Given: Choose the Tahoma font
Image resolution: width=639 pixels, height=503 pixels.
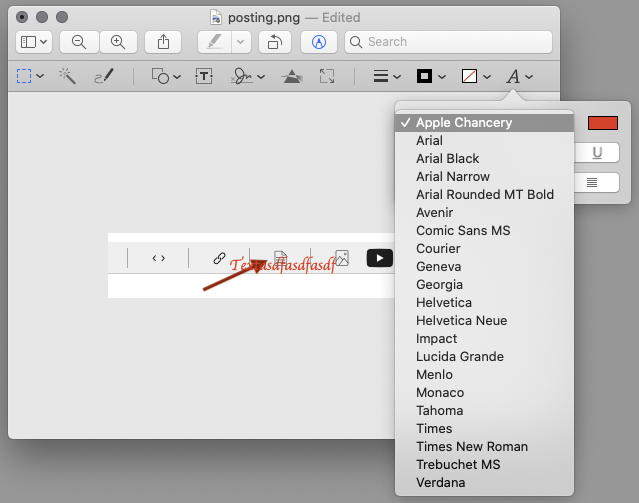Looking at the screenshot, I should (485, 410).
